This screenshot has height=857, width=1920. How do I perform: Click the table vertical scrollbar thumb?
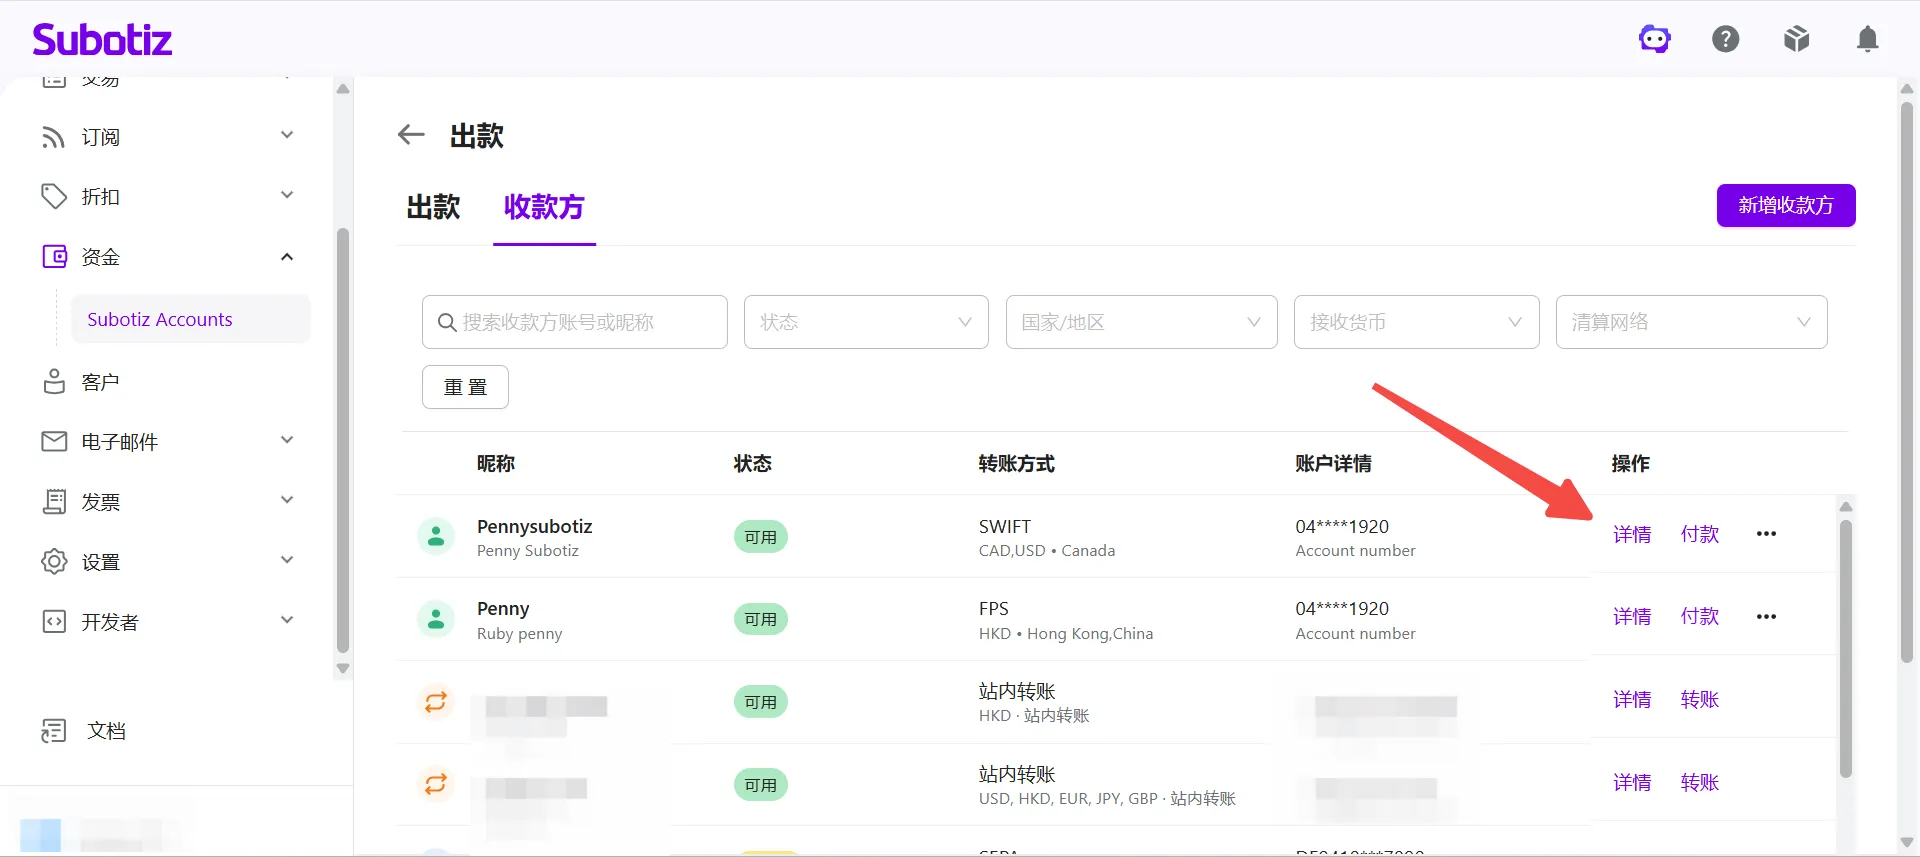(1846, 648)
